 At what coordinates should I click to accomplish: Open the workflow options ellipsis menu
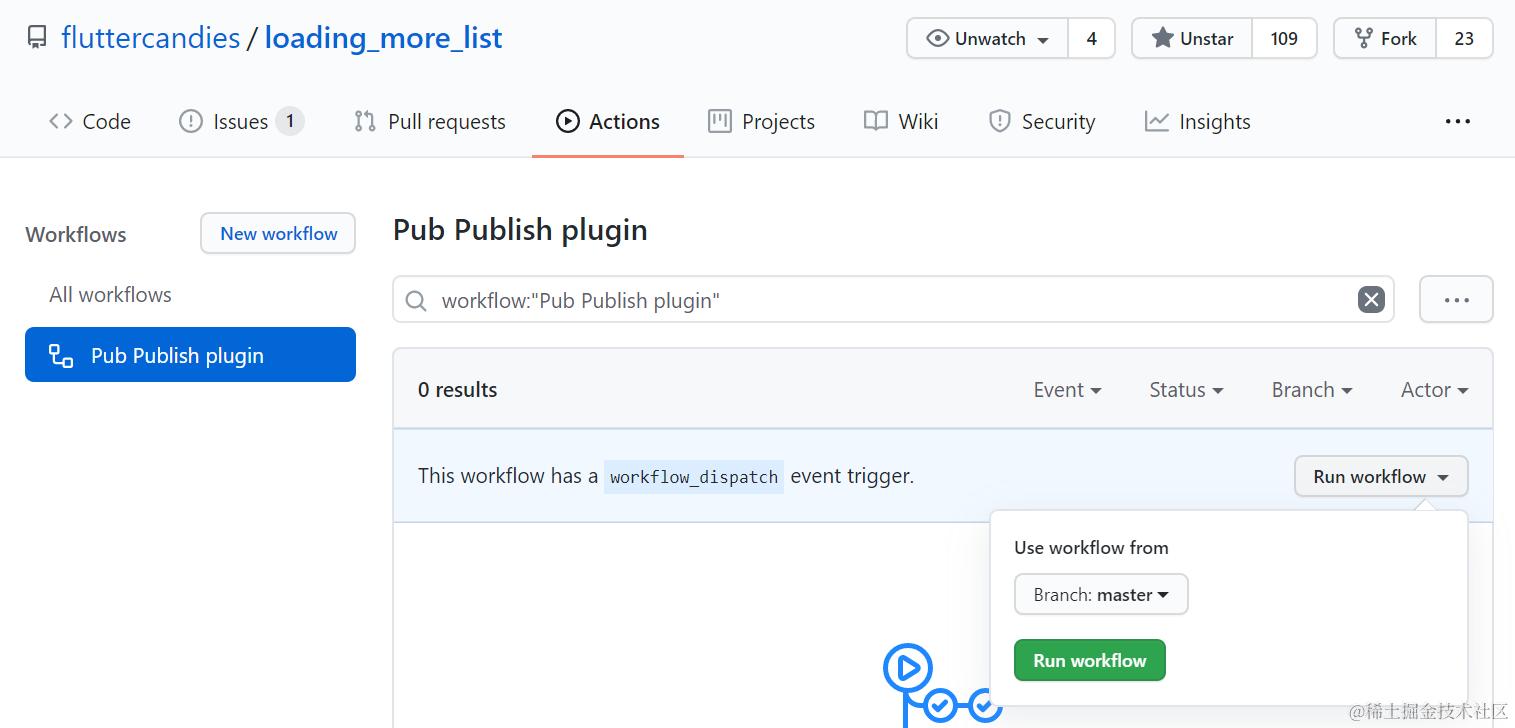(1456, 300)
